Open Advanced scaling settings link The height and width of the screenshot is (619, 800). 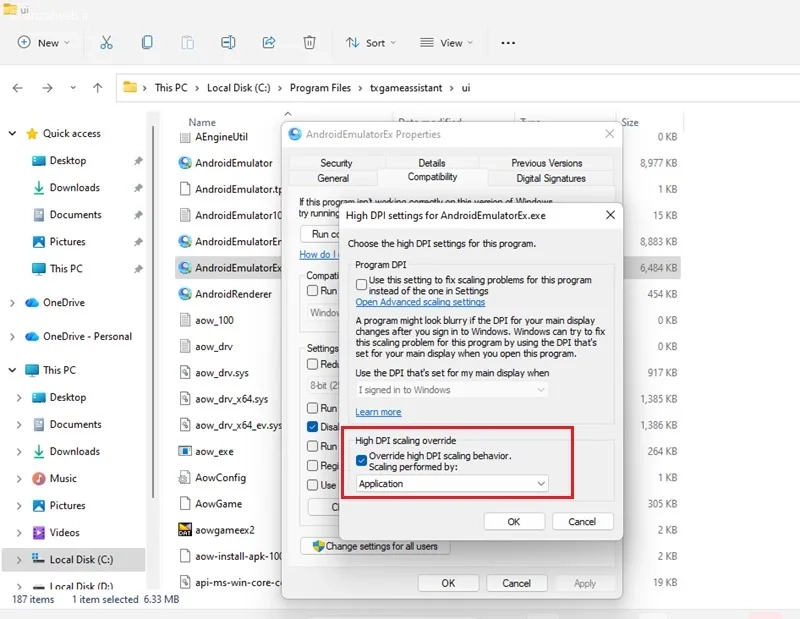tap(420, 302)
